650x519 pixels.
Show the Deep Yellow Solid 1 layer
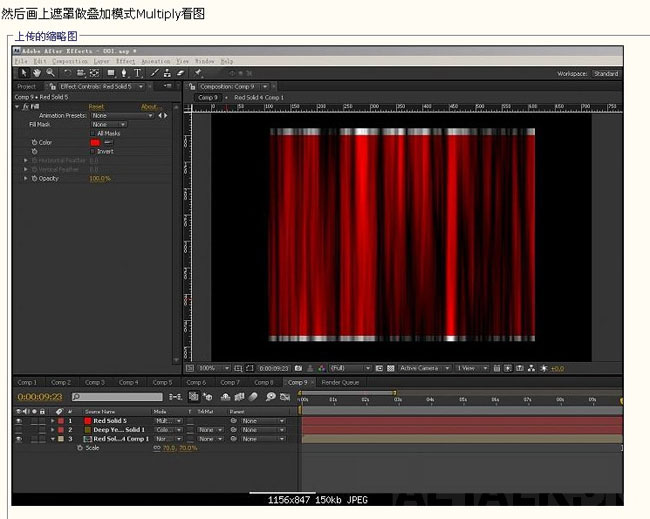[x=19, y=430]
